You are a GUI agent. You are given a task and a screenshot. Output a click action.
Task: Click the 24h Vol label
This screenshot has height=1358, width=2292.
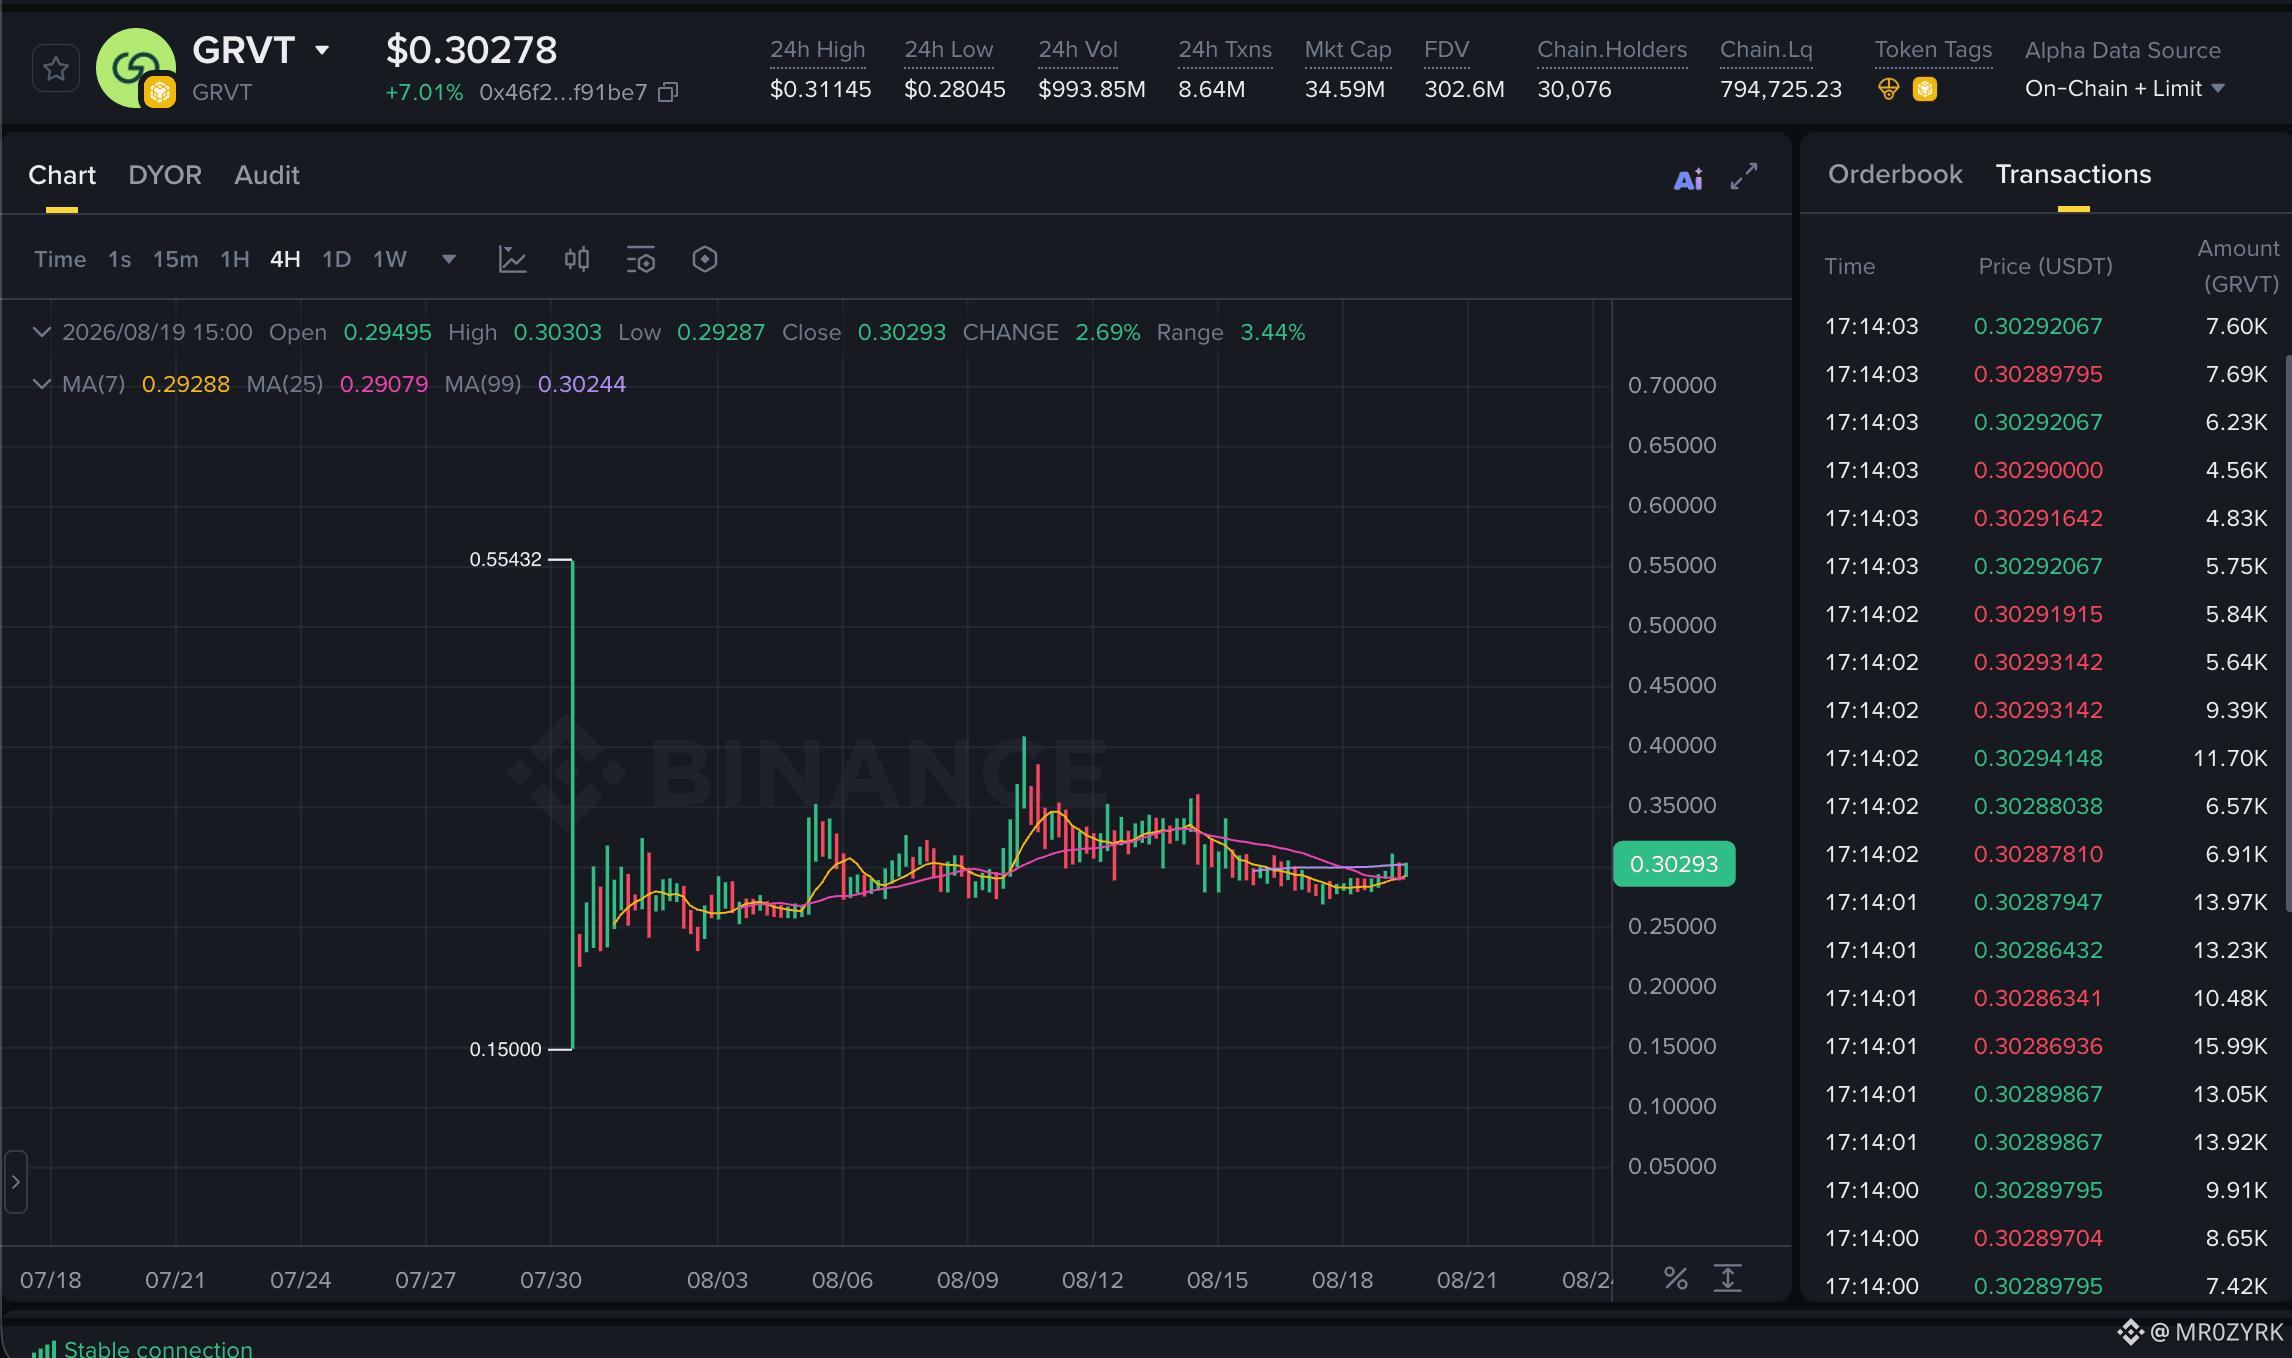1078,50
